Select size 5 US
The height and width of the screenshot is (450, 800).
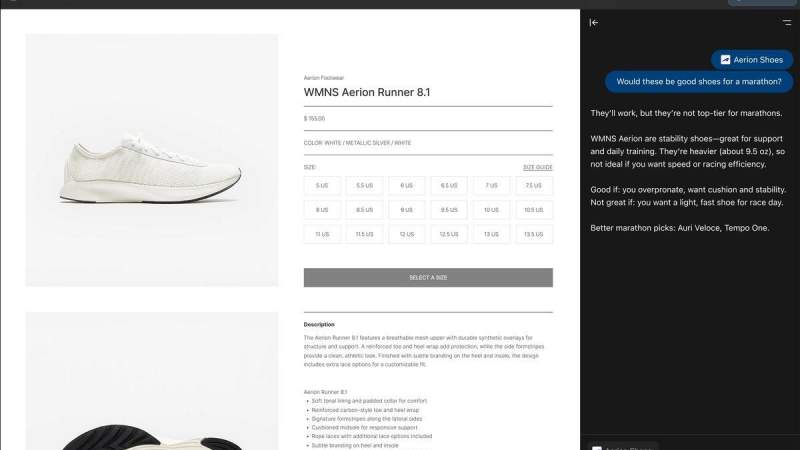point(322,186)
